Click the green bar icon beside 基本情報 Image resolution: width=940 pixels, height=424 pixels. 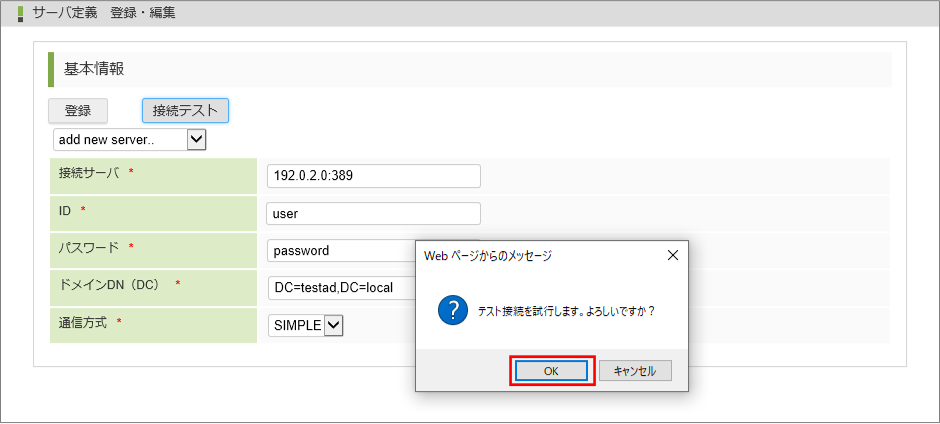(x=51, y=69)
